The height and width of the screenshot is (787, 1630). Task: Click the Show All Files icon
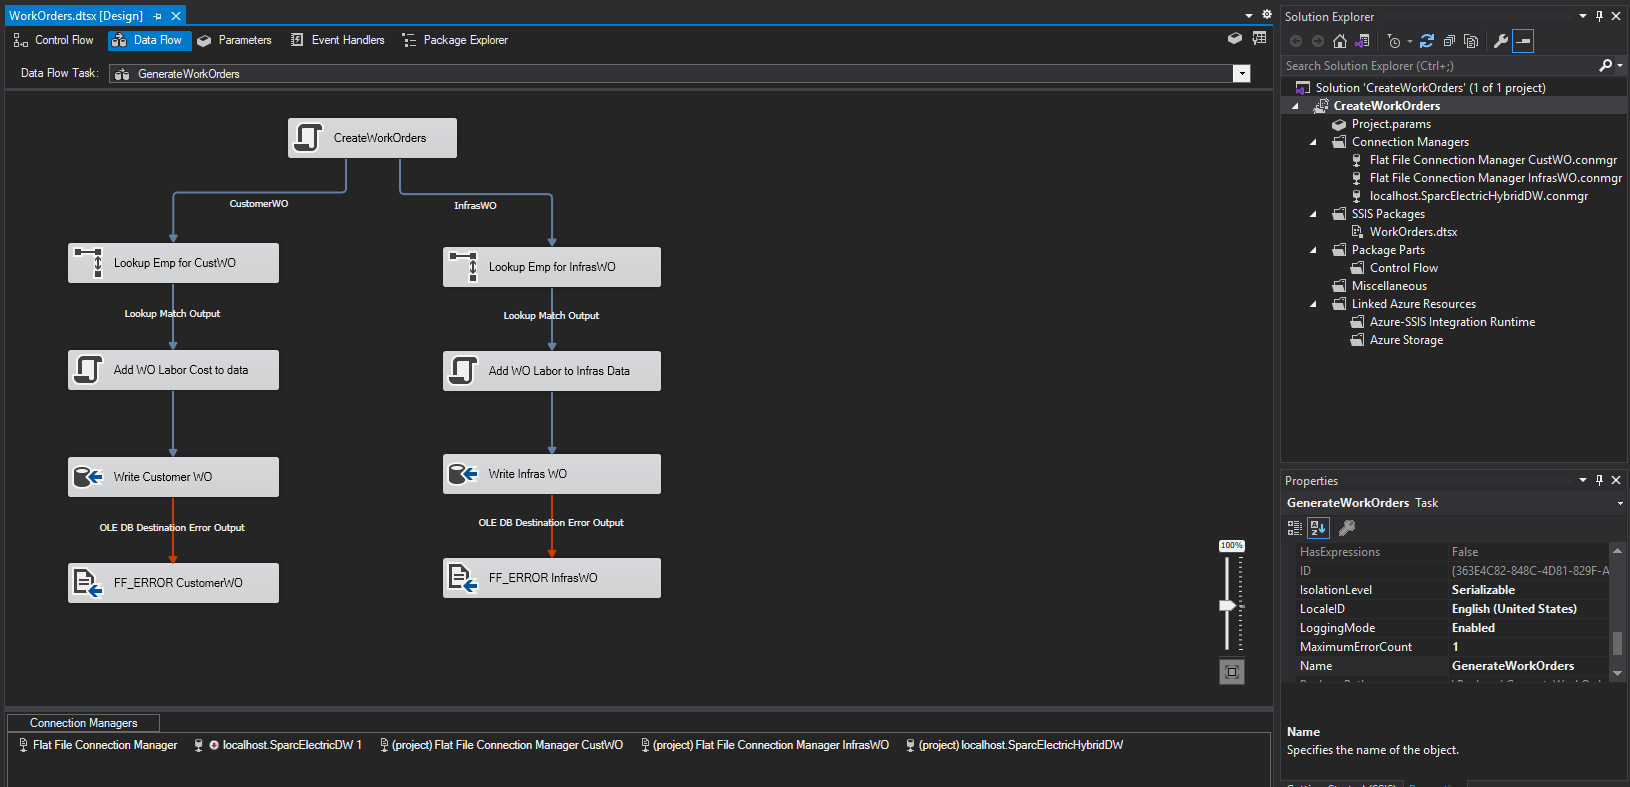[x=1471, y=41]
